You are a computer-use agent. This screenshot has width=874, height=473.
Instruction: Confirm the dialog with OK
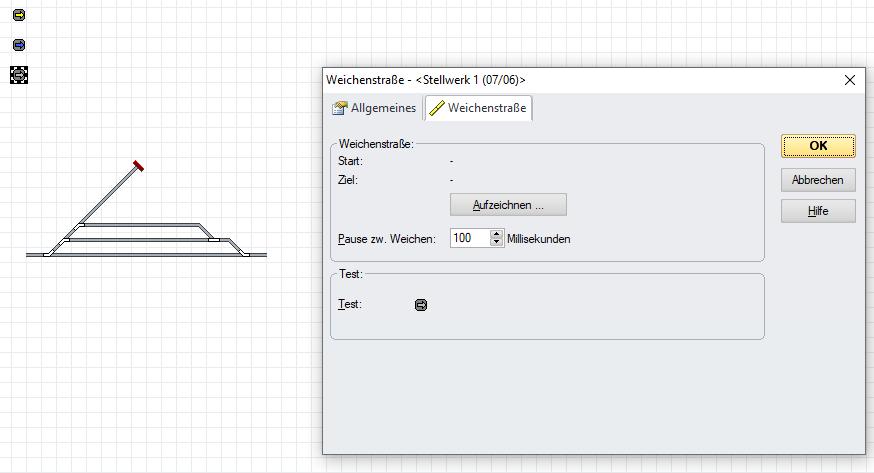[817, 146]
